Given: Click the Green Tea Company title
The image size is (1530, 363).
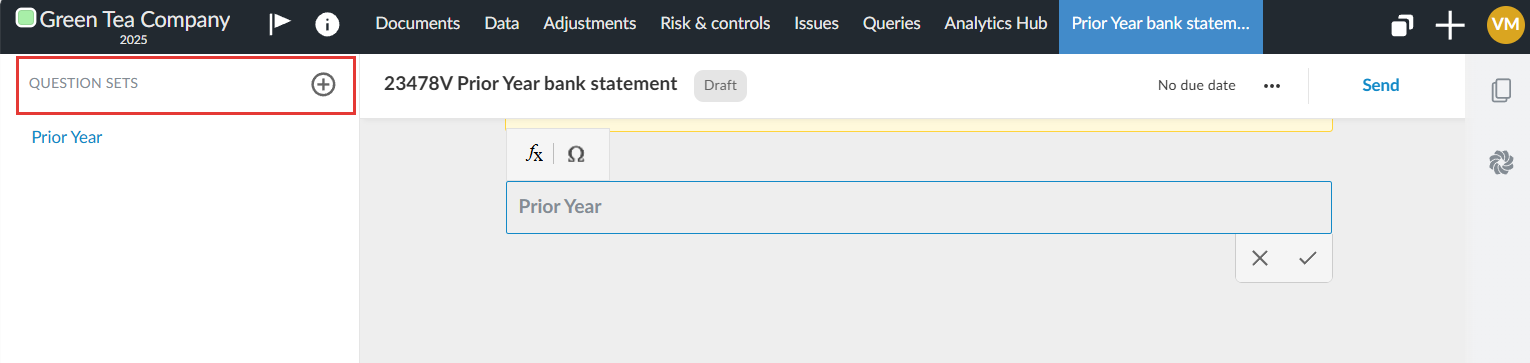Looking at the screenshot, I should pyautogui.click(x=134, y=19).
